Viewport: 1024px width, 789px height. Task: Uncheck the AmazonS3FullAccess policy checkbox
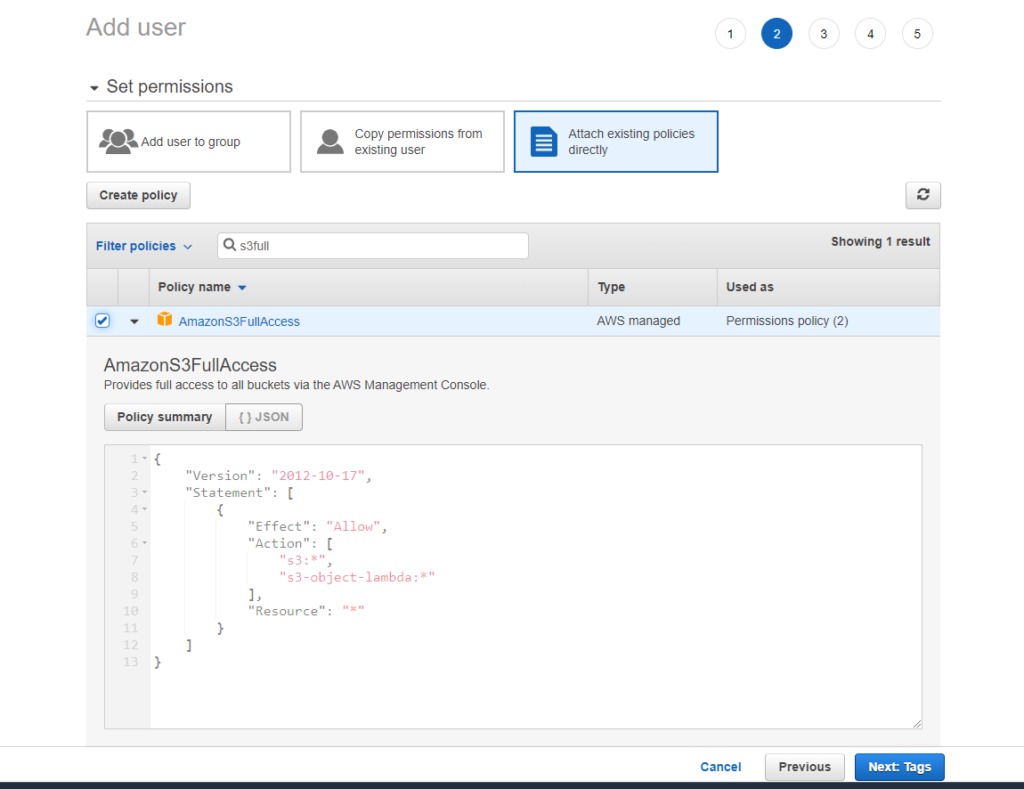(102, 321)
